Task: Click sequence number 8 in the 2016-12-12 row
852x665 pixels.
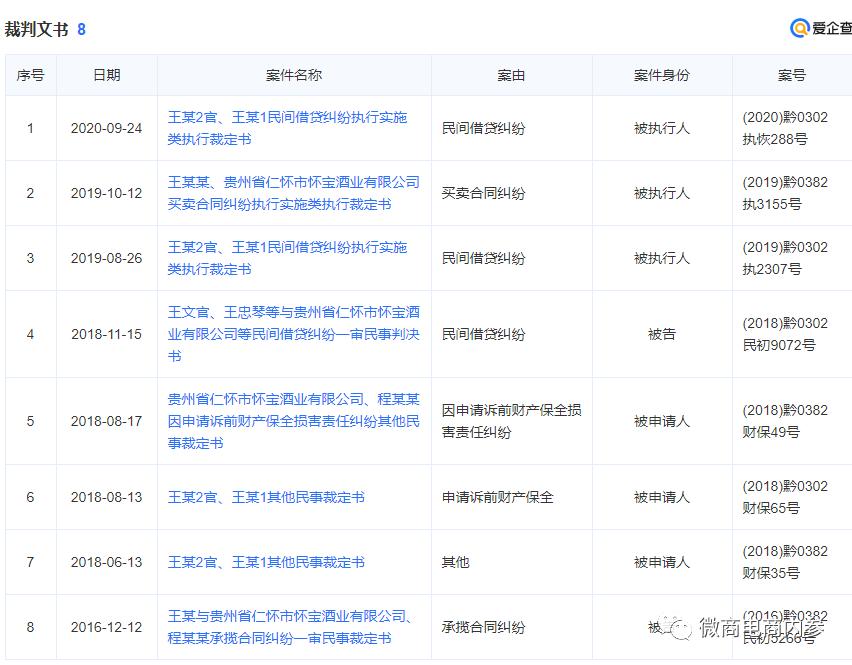Action: click(x=30, y=627)
